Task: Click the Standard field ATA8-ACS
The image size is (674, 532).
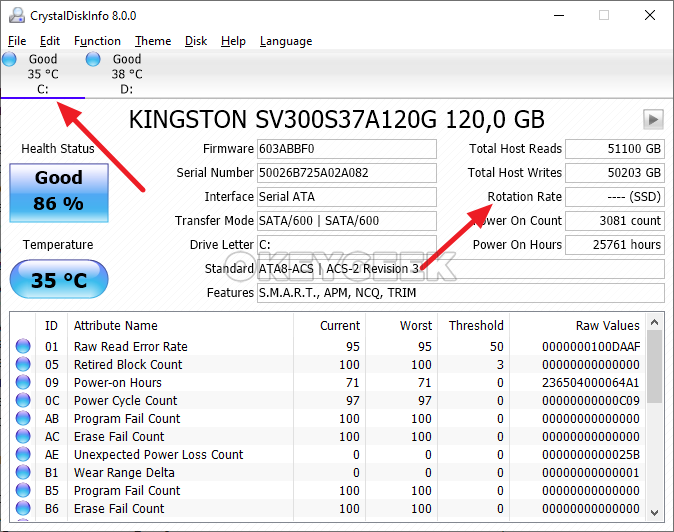Action: [461, 269]
